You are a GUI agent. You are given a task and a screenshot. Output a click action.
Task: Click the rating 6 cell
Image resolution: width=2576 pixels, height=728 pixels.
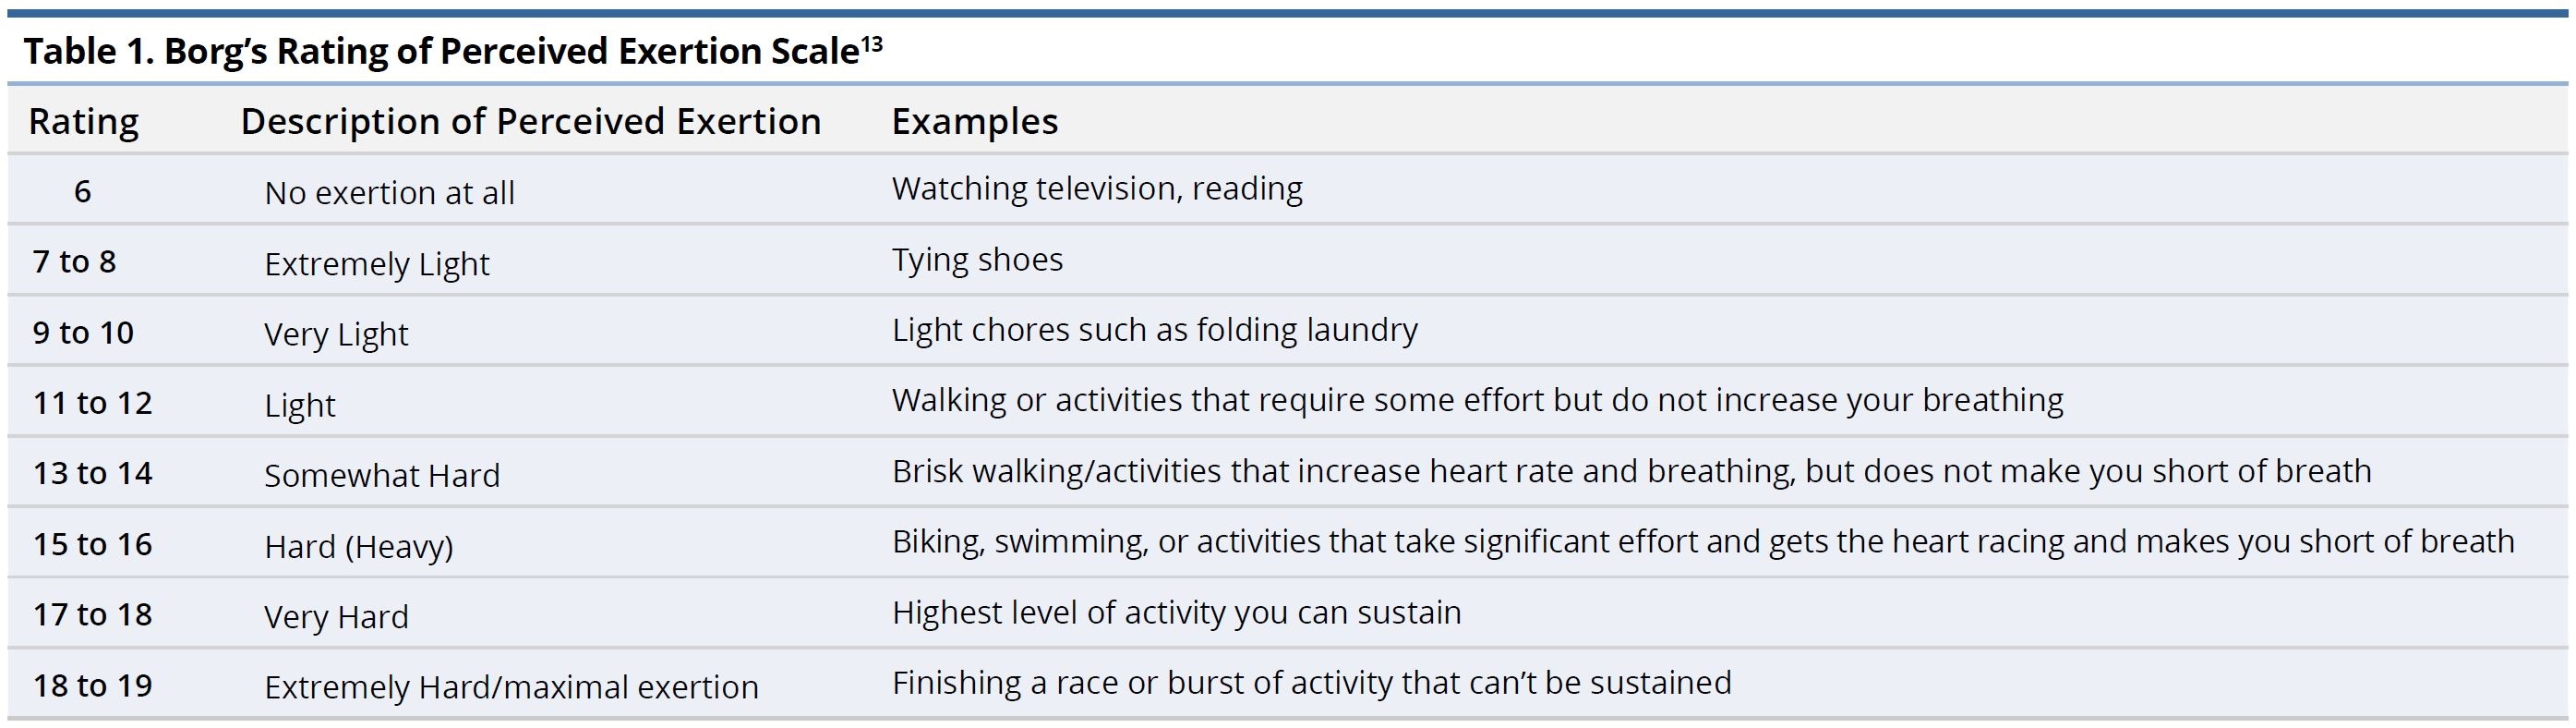(83, 191)
